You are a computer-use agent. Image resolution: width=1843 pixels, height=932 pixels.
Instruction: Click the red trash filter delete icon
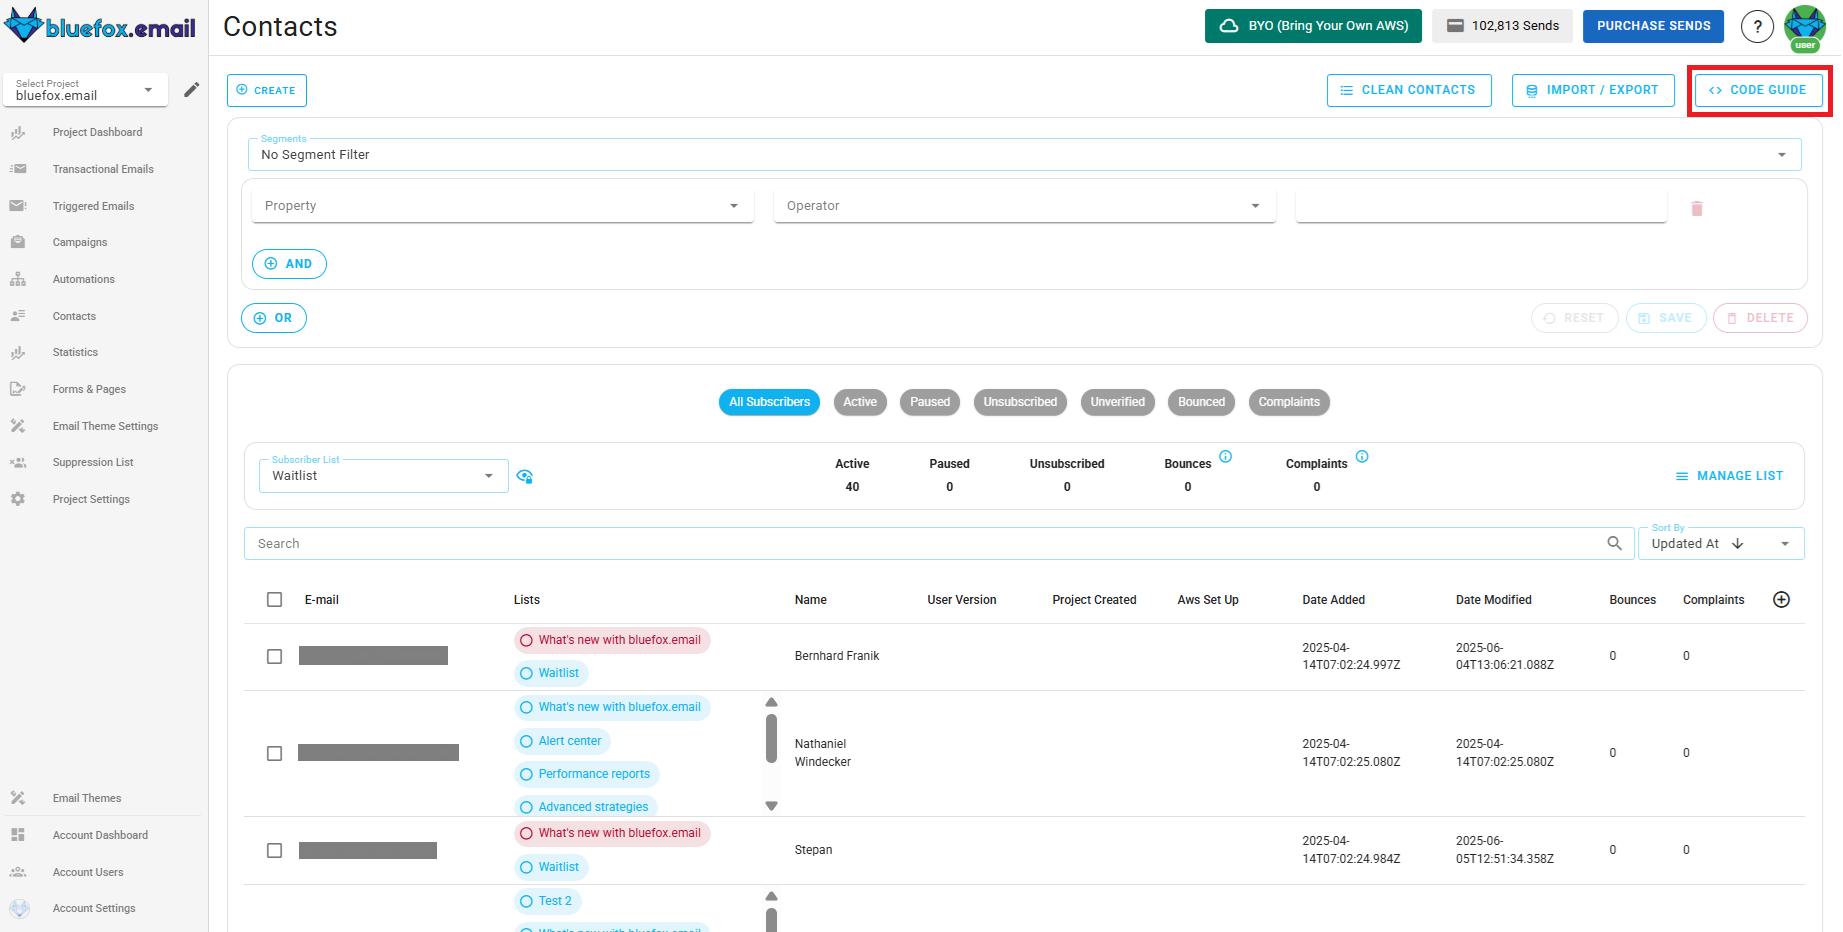pos(1696,208)
